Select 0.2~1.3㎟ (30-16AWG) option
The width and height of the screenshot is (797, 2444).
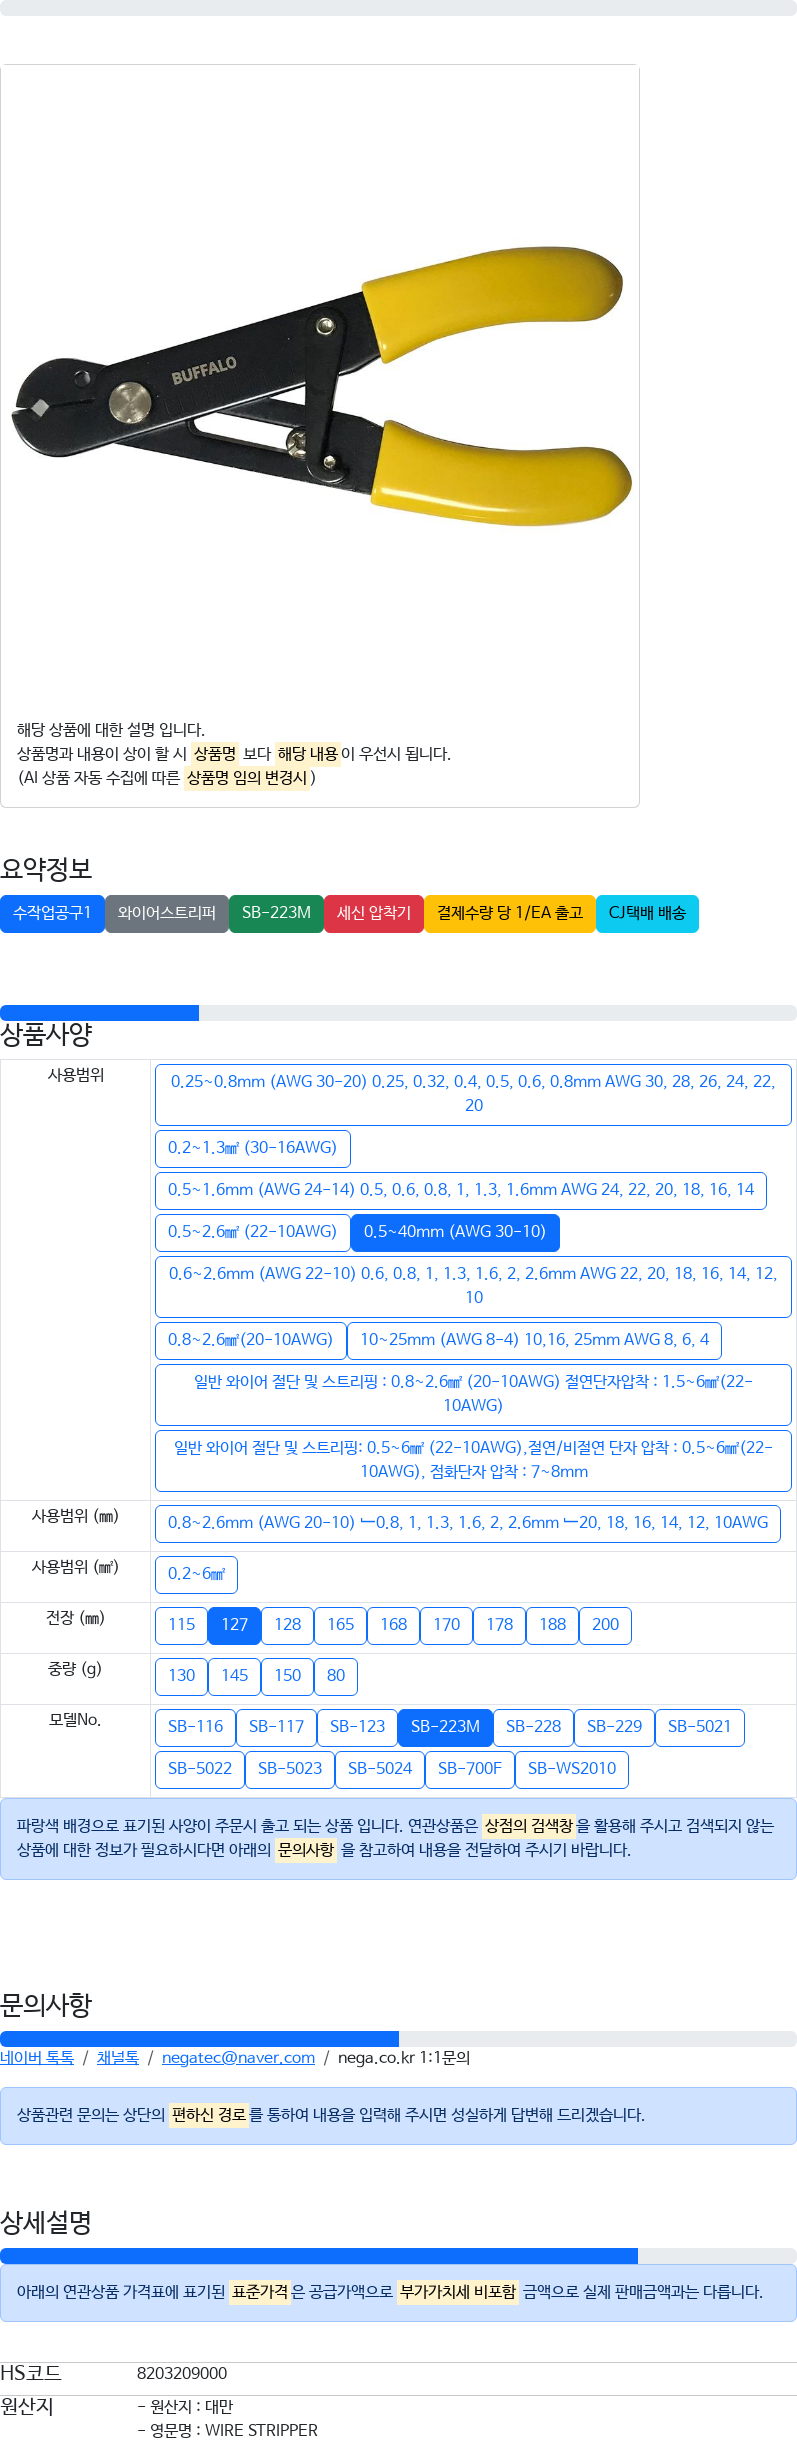(252, 1148)
